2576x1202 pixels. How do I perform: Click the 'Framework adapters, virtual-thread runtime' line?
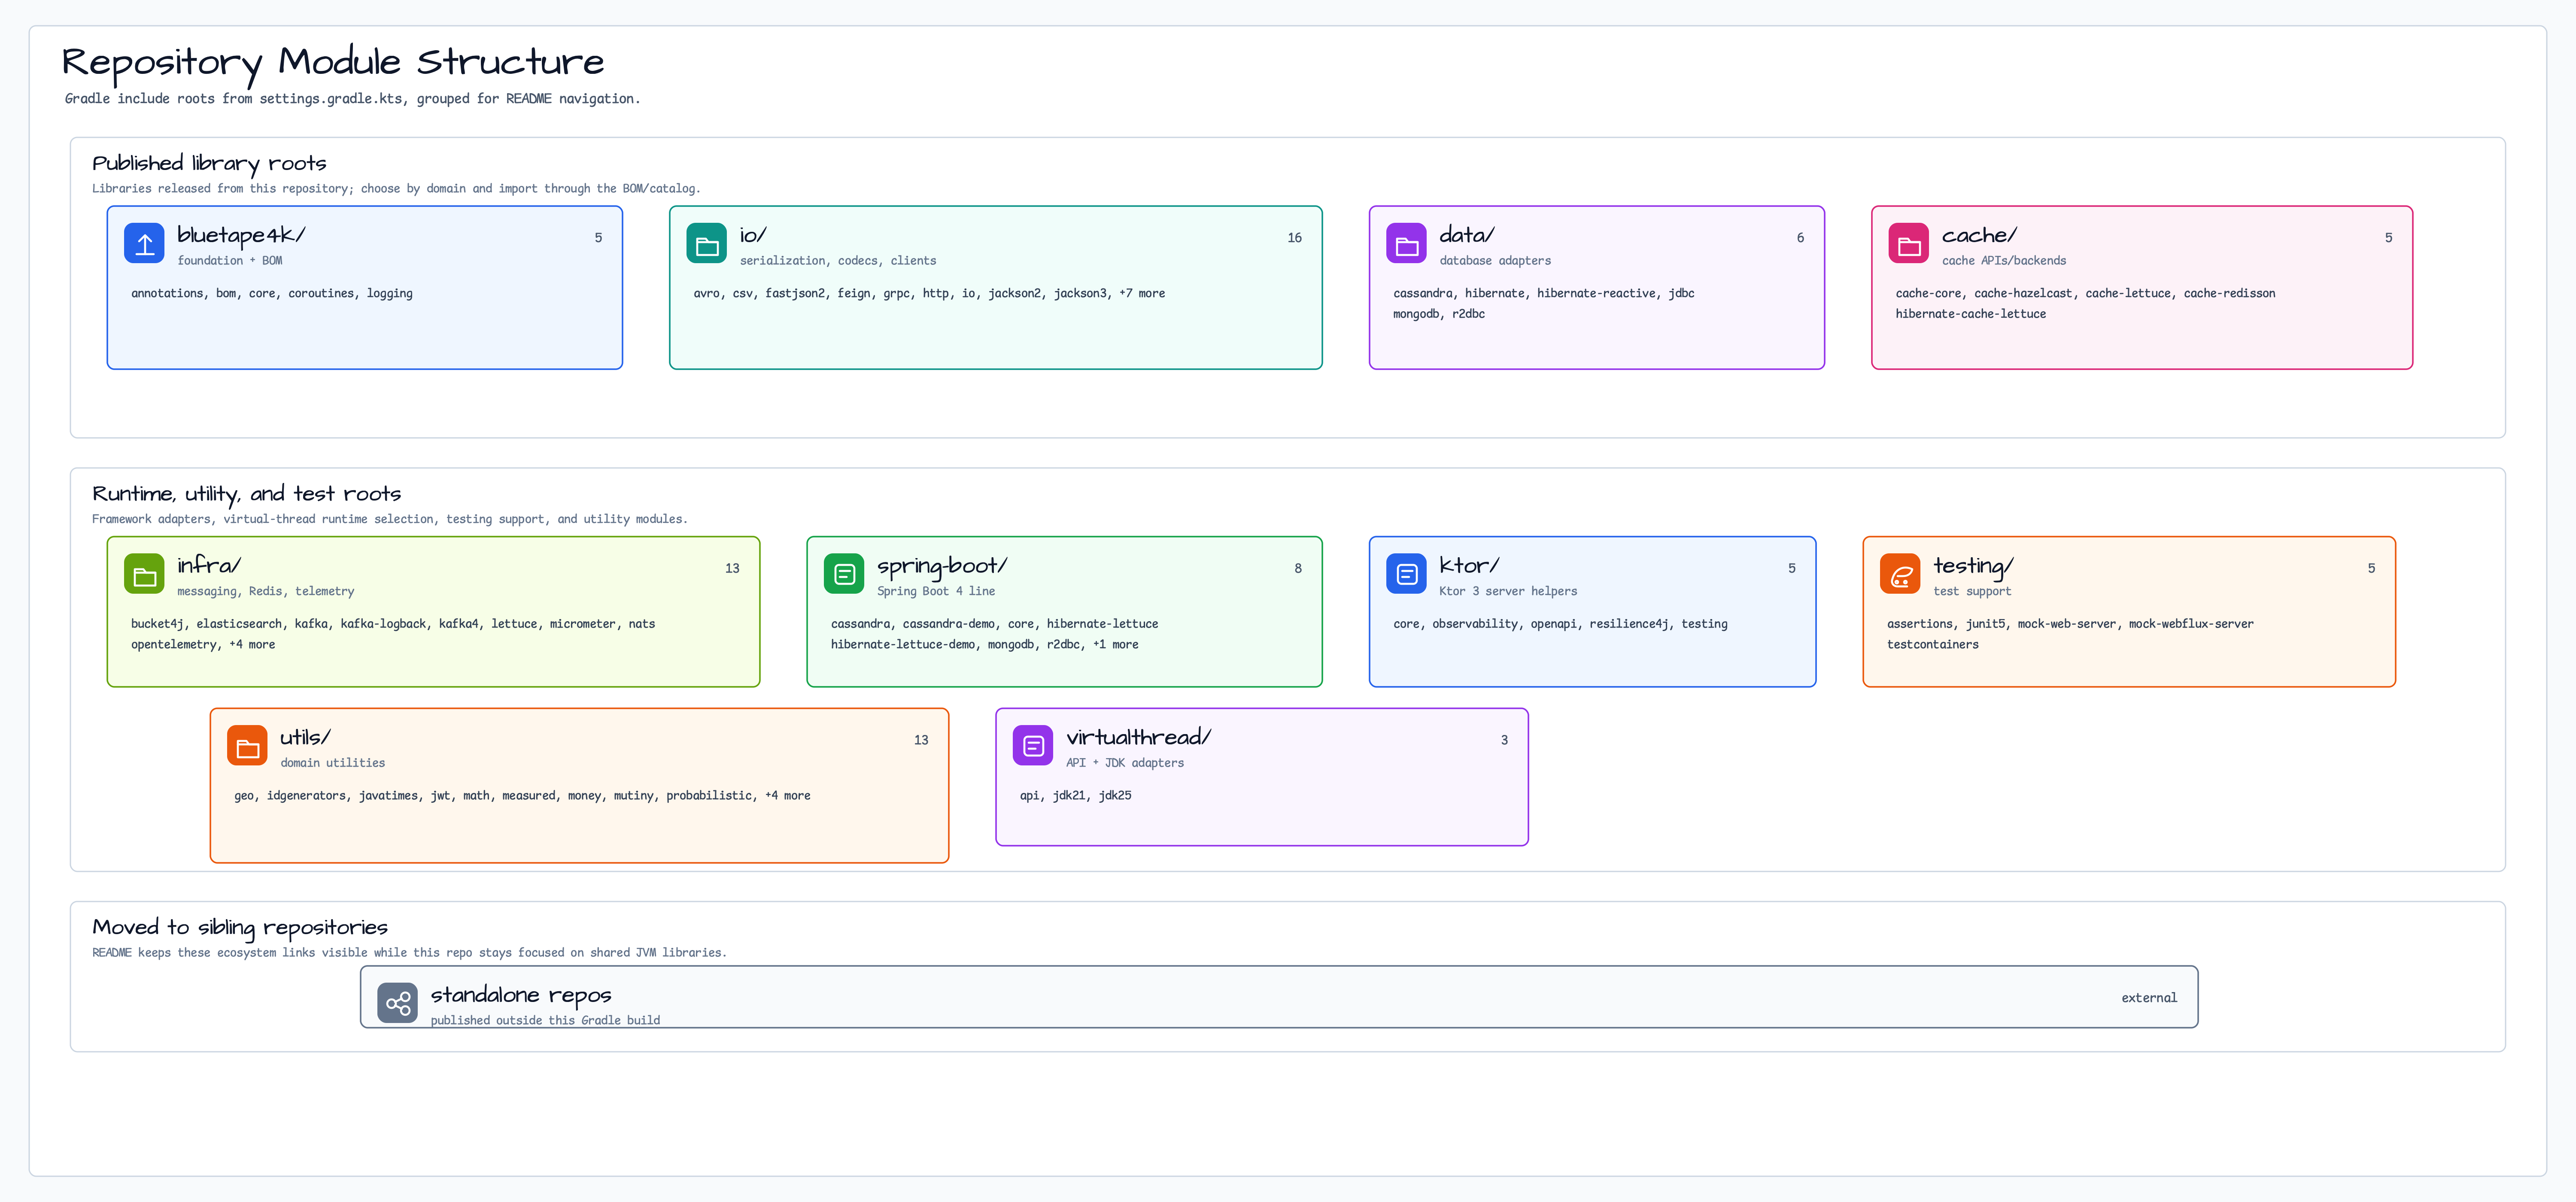390,519
